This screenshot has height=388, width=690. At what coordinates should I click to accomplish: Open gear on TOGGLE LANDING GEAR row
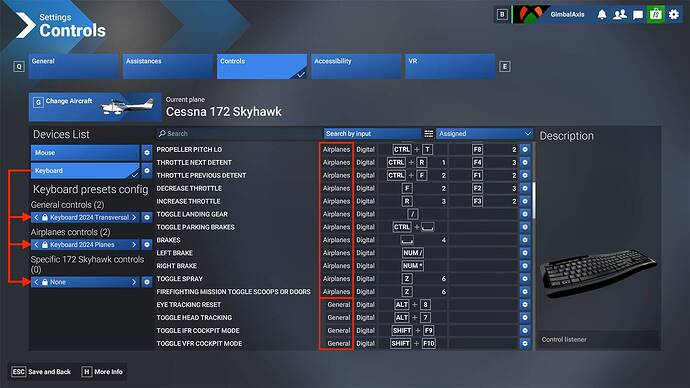pyautogui.click(x=525, y=214)
